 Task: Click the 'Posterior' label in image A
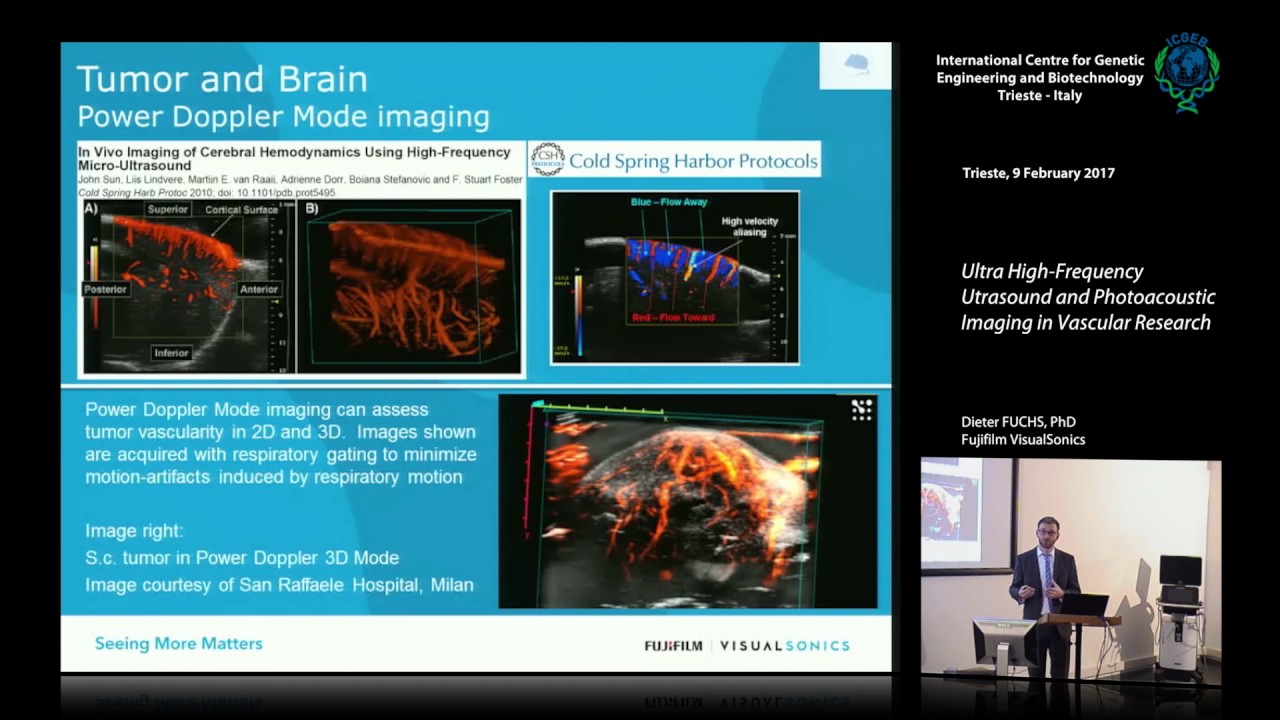[x=106, y=289]
